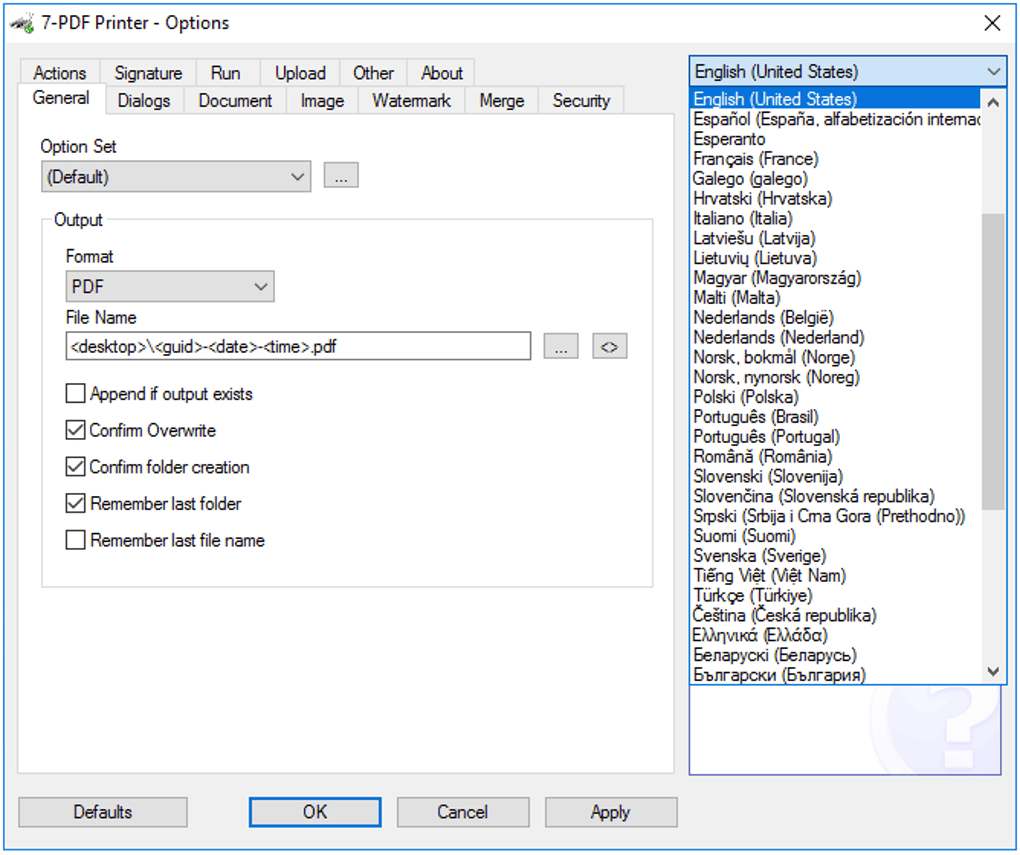
Task: Choose Nederlands (België)
Action: pyautogui.click(x=835, y=318)
